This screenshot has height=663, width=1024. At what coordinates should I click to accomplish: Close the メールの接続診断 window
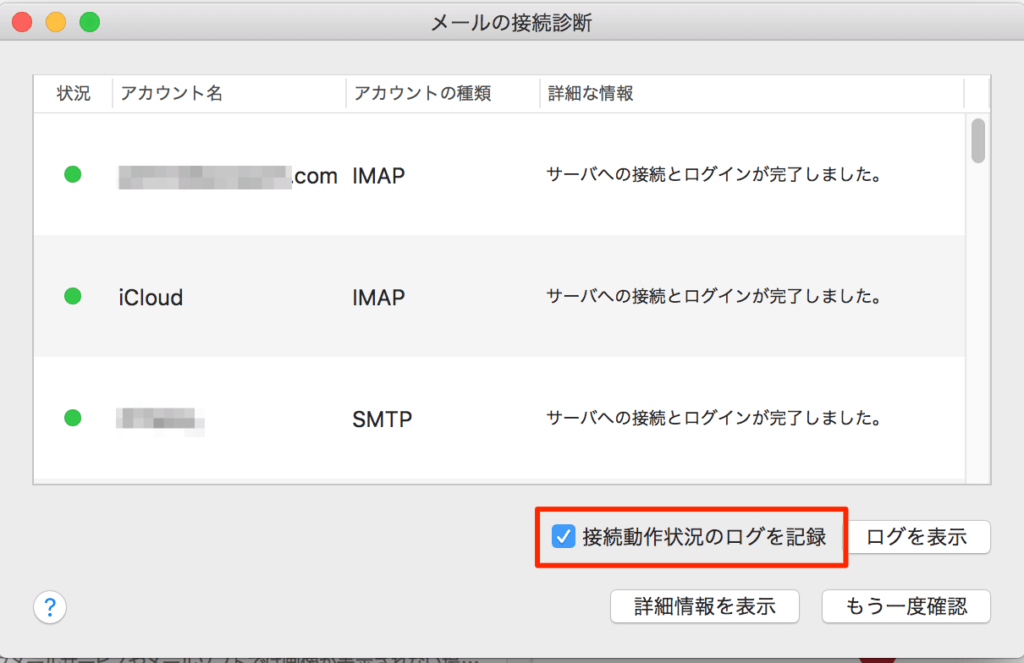[22, 22]
